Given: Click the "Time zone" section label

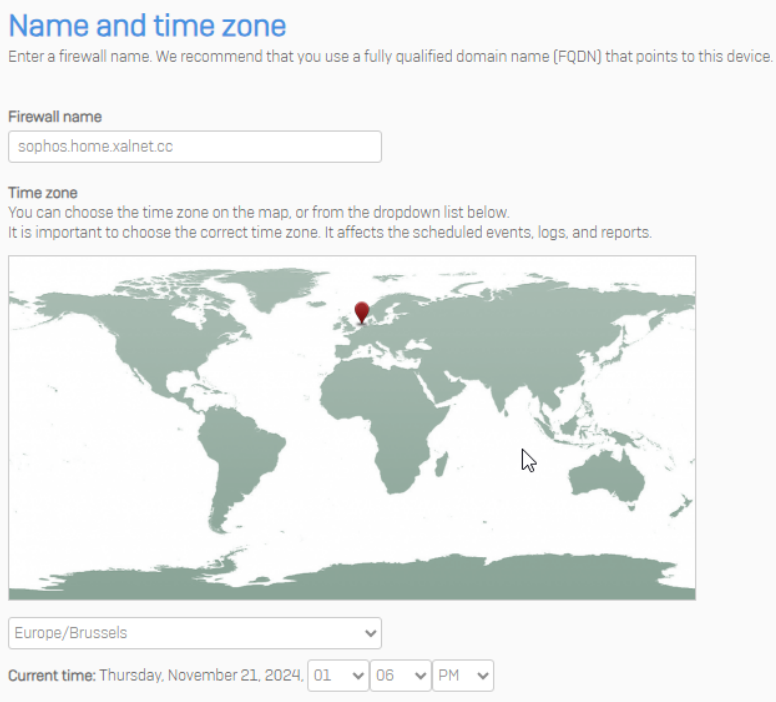Looking at the screenshot, I should coord(43,193).
